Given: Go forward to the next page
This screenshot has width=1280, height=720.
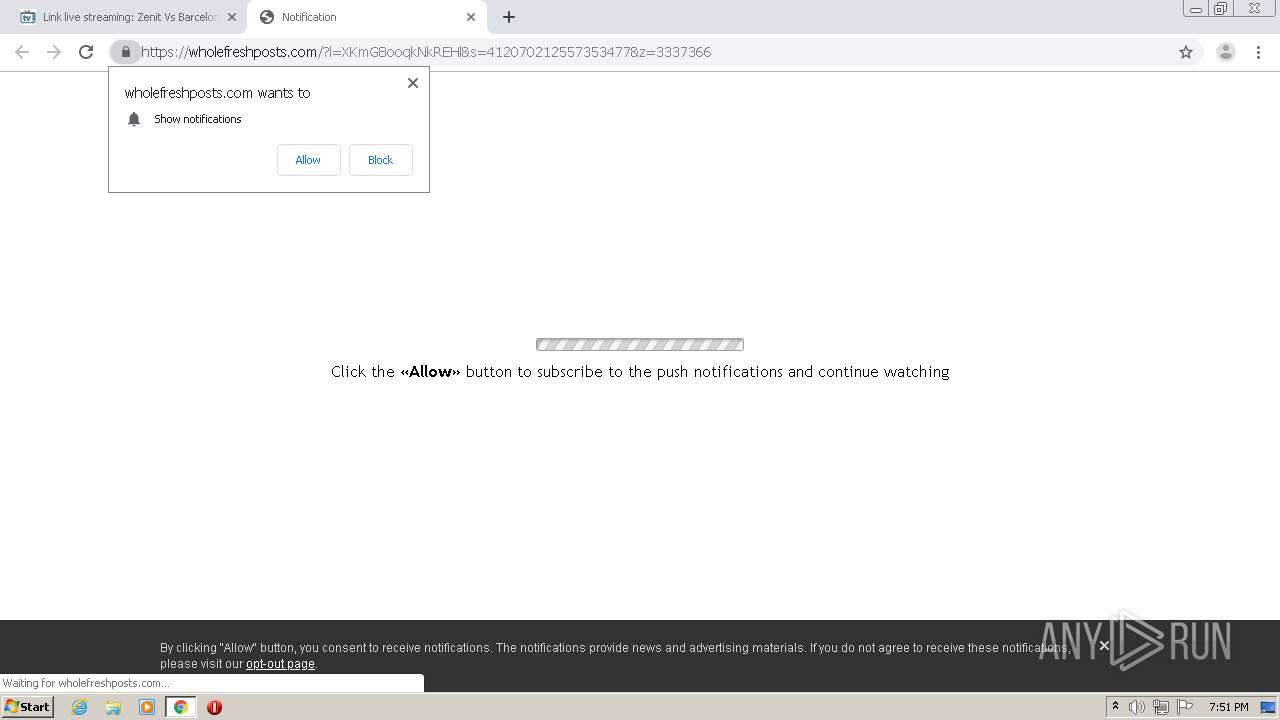Looking at the screenshot, I should coord(54,52).
